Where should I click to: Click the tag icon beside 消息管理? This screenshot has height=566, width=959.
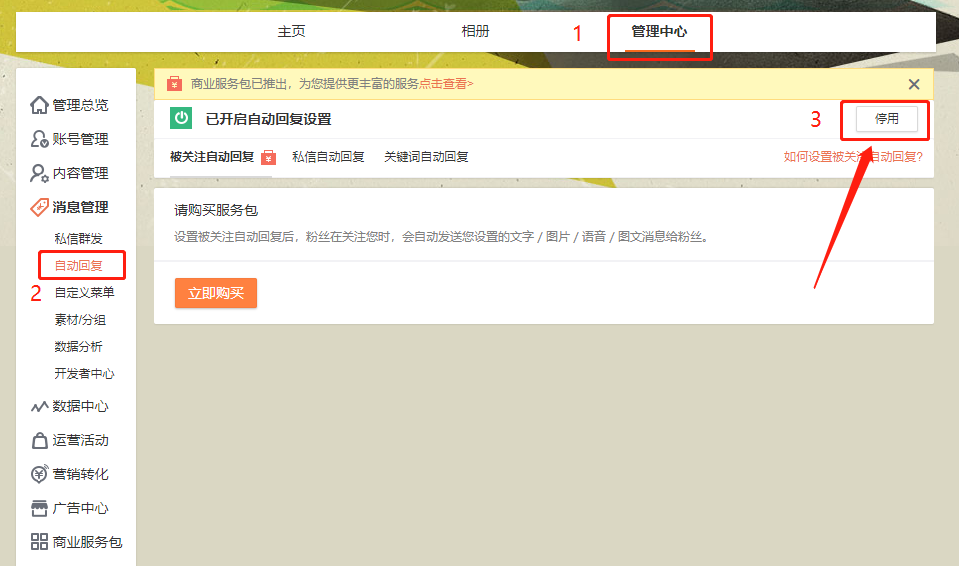tap(39, 207)
